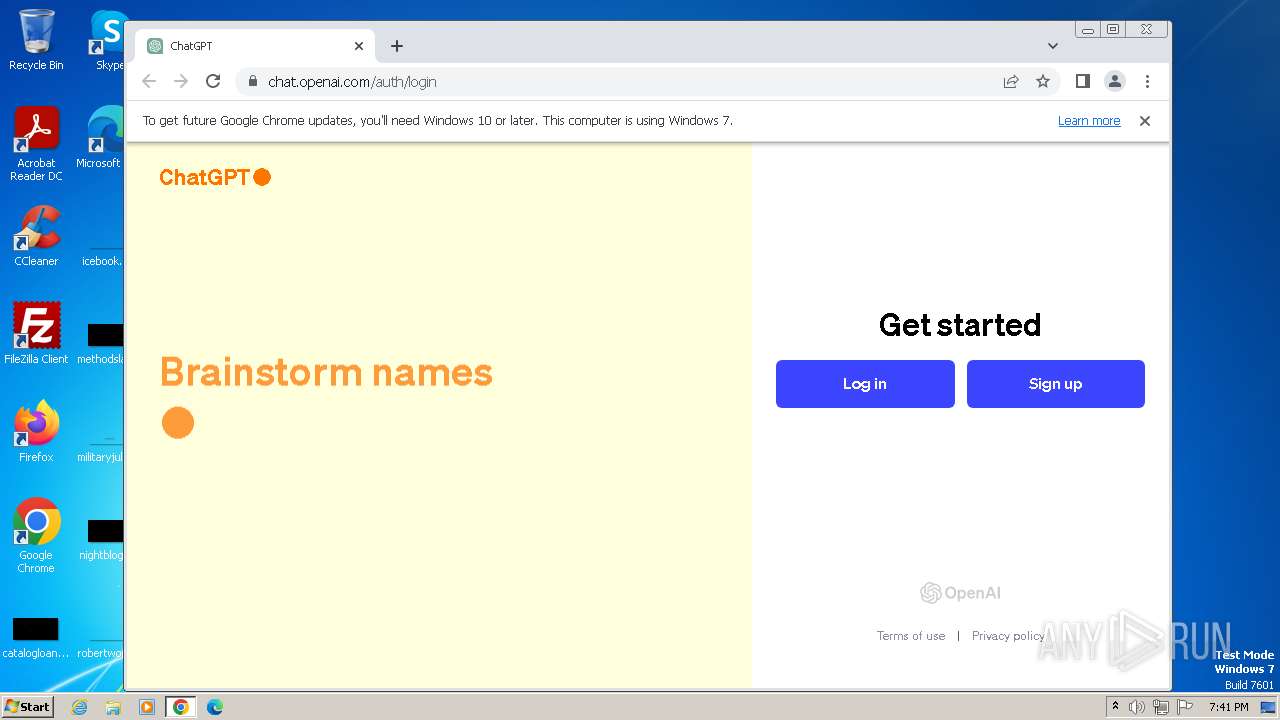The width and height of the screenshot is (1280, 720).
Task: Open Windows Explorer from taskbar
Action: pos(113,707)
